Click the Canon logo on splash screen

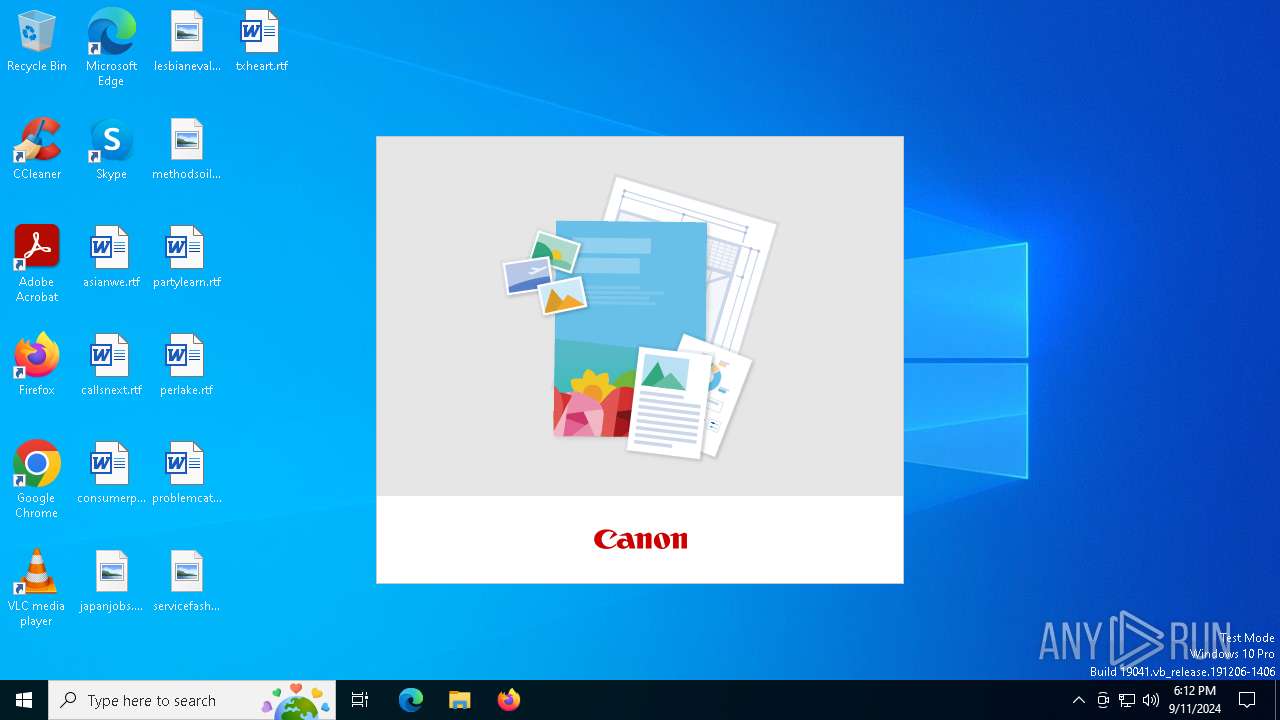(x=640, y=540)
